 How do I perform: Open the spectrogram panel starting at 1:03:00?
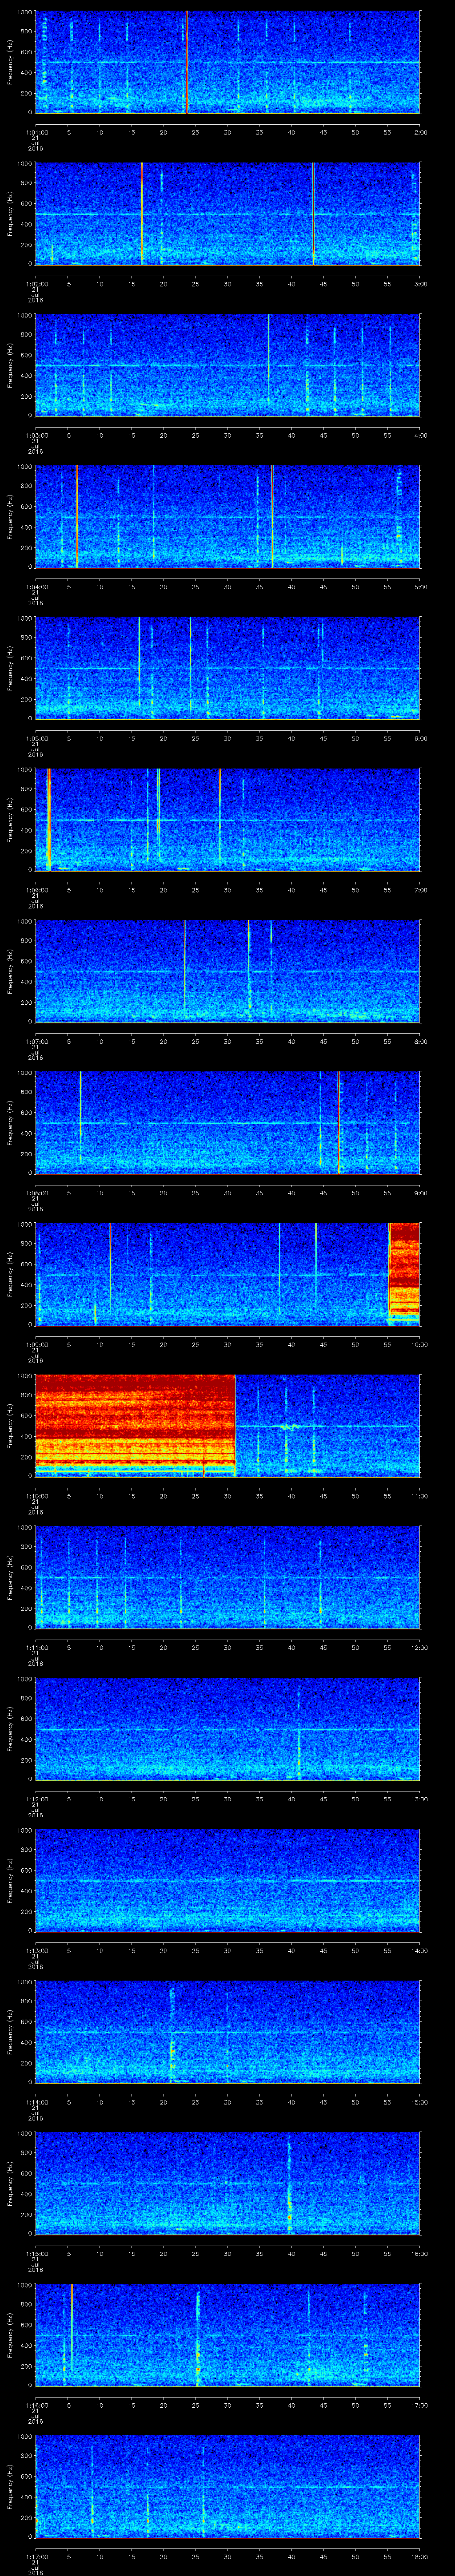coord(227,365)
